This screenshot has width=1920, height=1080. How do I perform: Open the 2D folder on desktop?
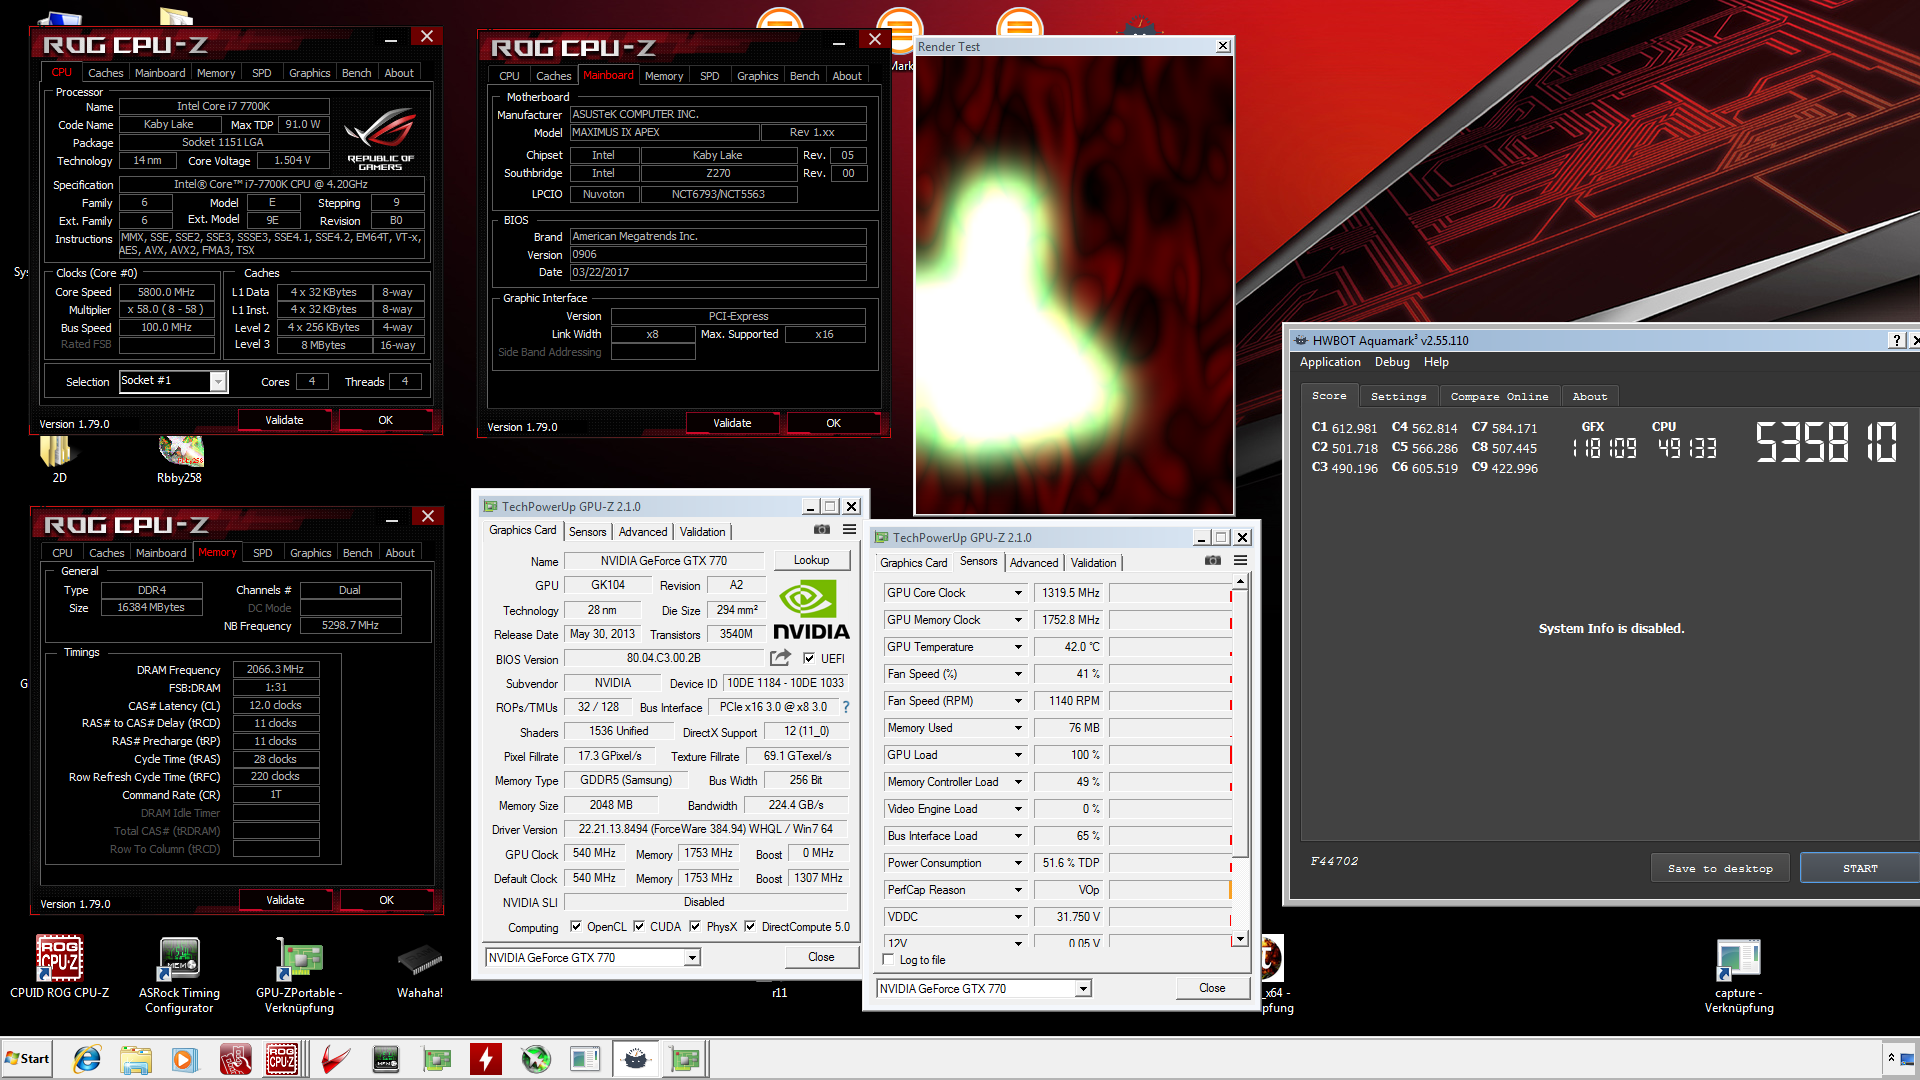click(59, 461)
